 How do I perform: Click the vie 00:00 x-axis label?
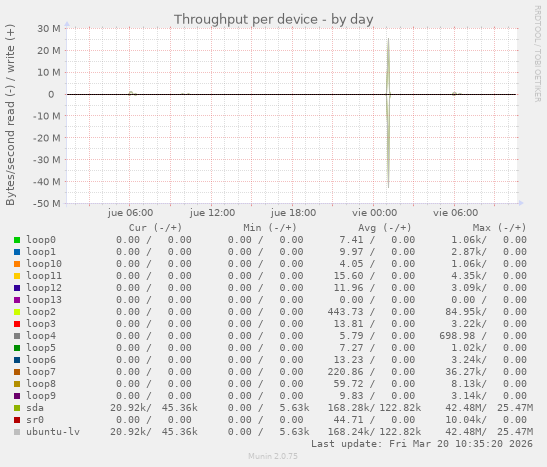(374, 213)
